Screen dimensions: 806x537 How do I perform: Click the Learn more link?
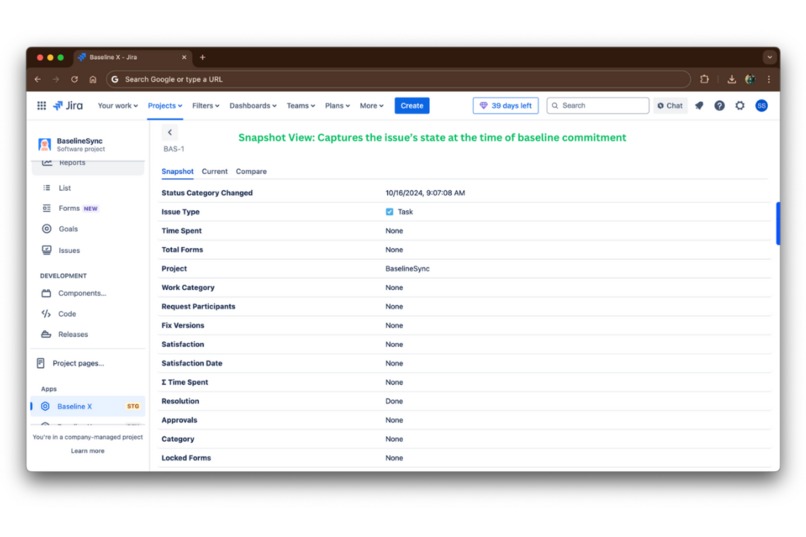coord(87,451)
